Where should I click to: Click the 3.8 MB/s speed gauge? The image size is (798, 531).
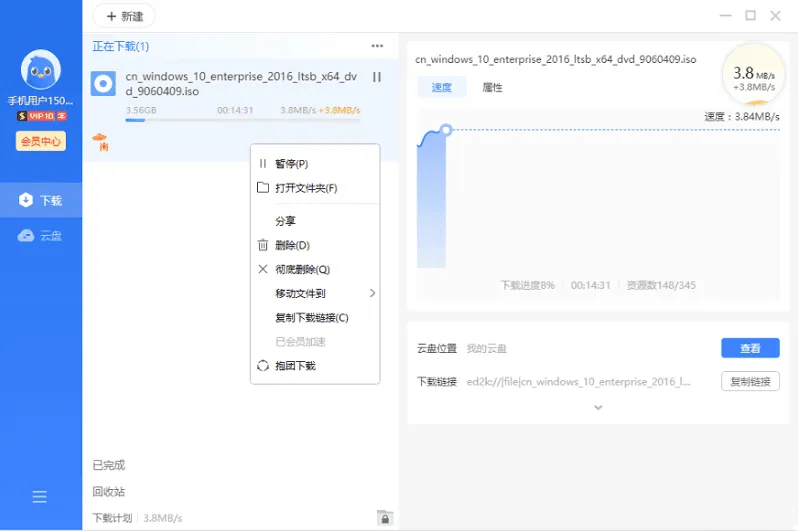[x=754, y=75]
